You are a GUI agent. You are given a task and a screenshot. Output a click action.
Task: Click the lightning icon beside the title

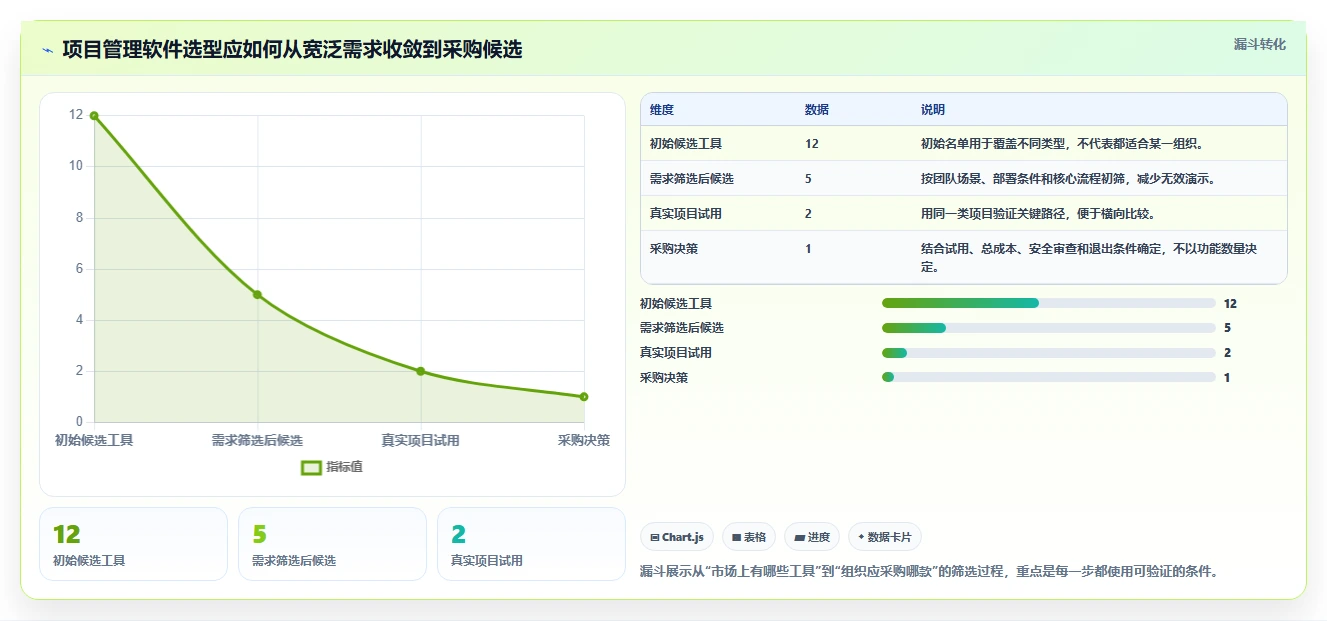point(47,50)
